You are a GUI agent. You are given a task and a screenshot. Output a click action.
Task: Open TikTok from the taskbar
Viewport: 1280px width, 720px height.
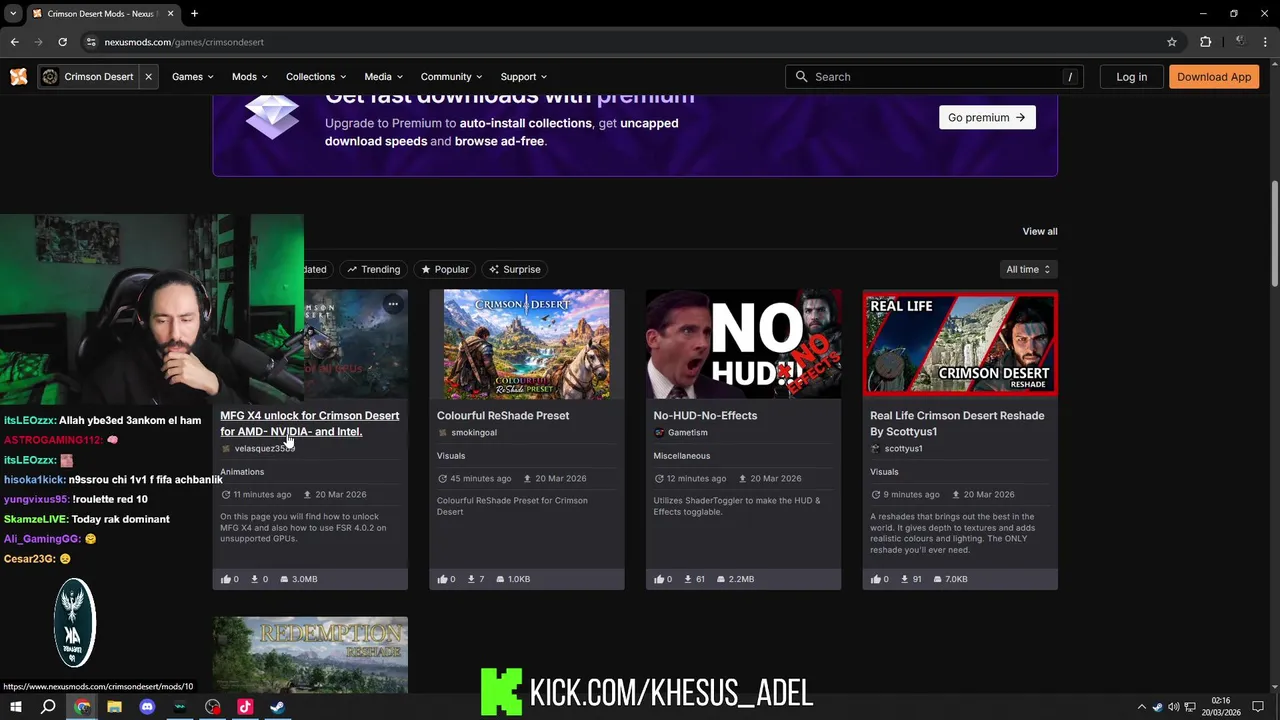coord(245,707)
